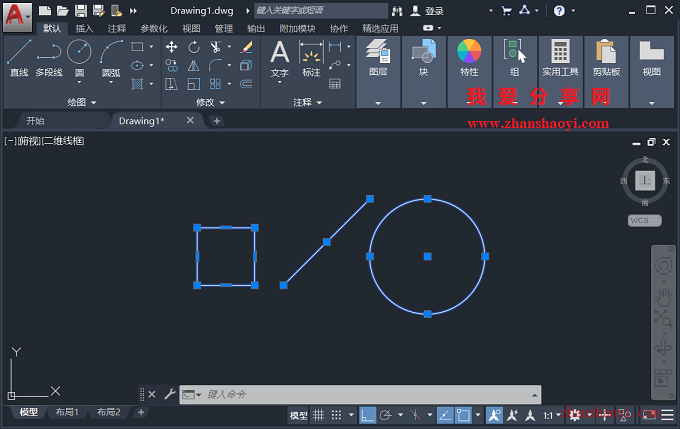Open the Arc tool dropdown arrow
Viewport: 680px width, 429px height.
[x=111, y=82]
